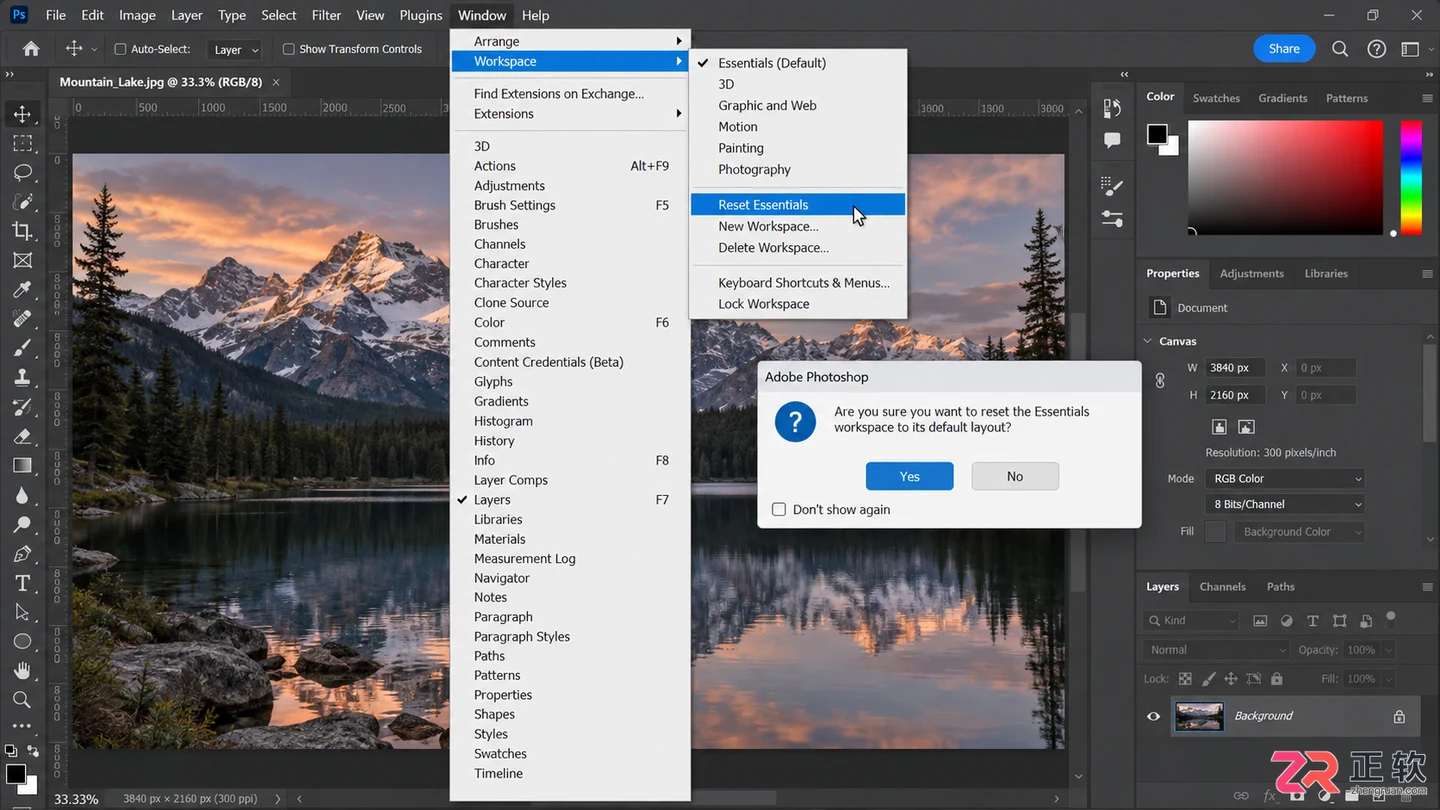Viewport: 1440px width, 810px height.
Task: Click the foreground color swatch in Color panel
Action: click(x=1157, y=133)
